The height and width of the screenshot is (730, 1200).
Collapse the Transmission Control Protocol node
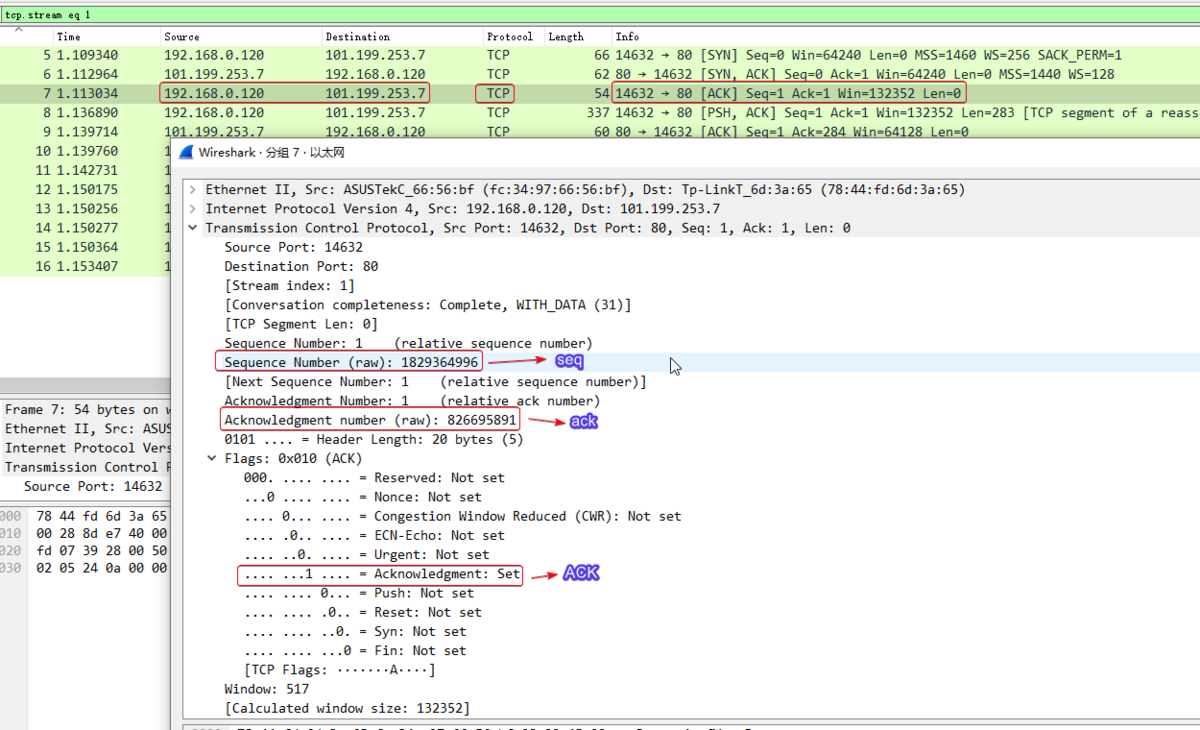point(192,228)
